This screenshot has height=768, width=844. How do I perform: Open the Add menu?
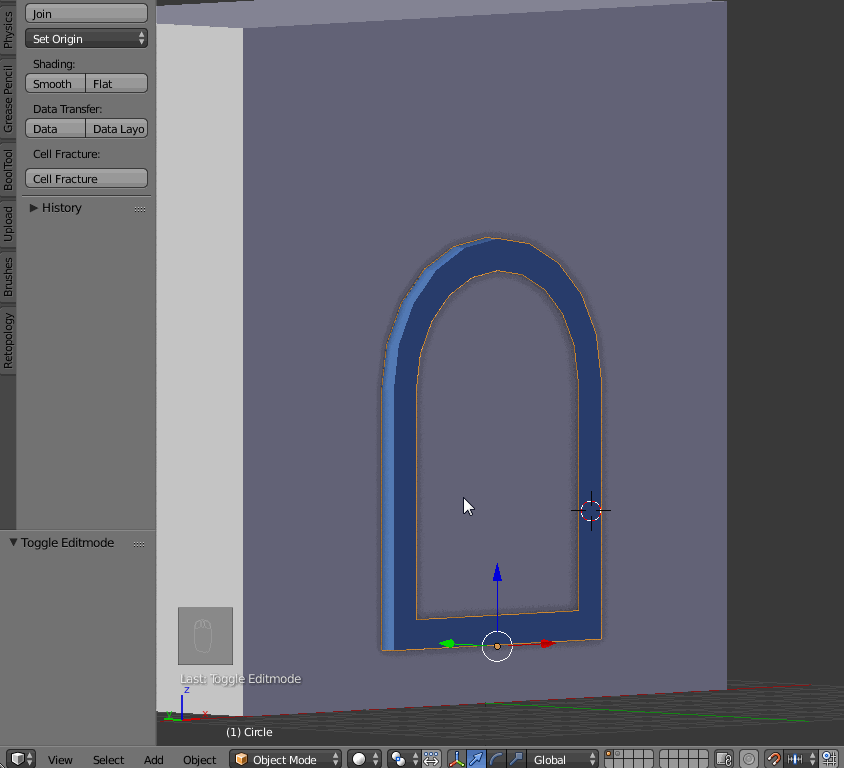(x=153, y=759)
